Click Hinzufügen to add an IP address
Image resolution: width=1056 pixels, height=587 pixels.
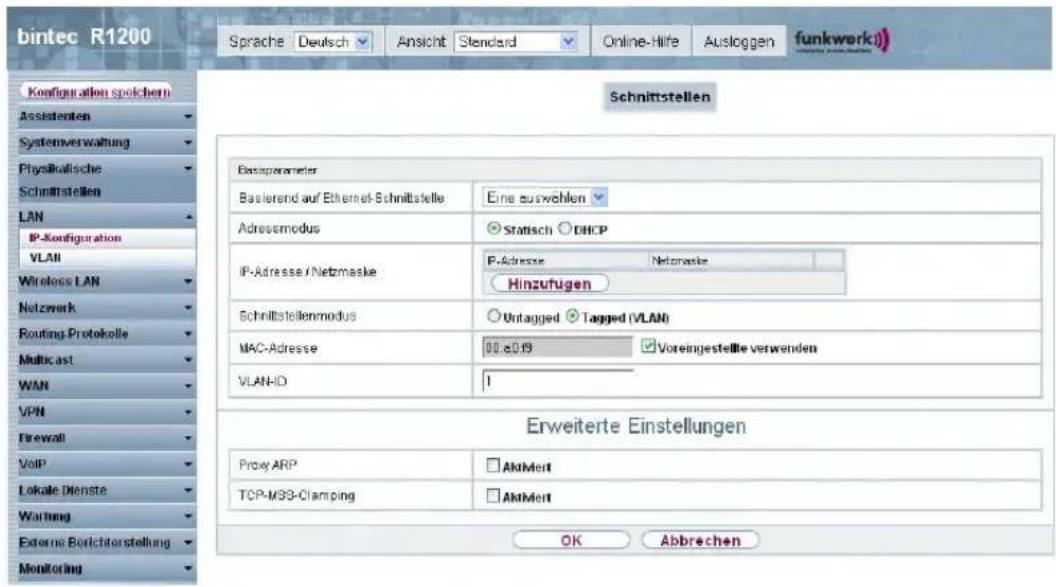pos(550,283)
